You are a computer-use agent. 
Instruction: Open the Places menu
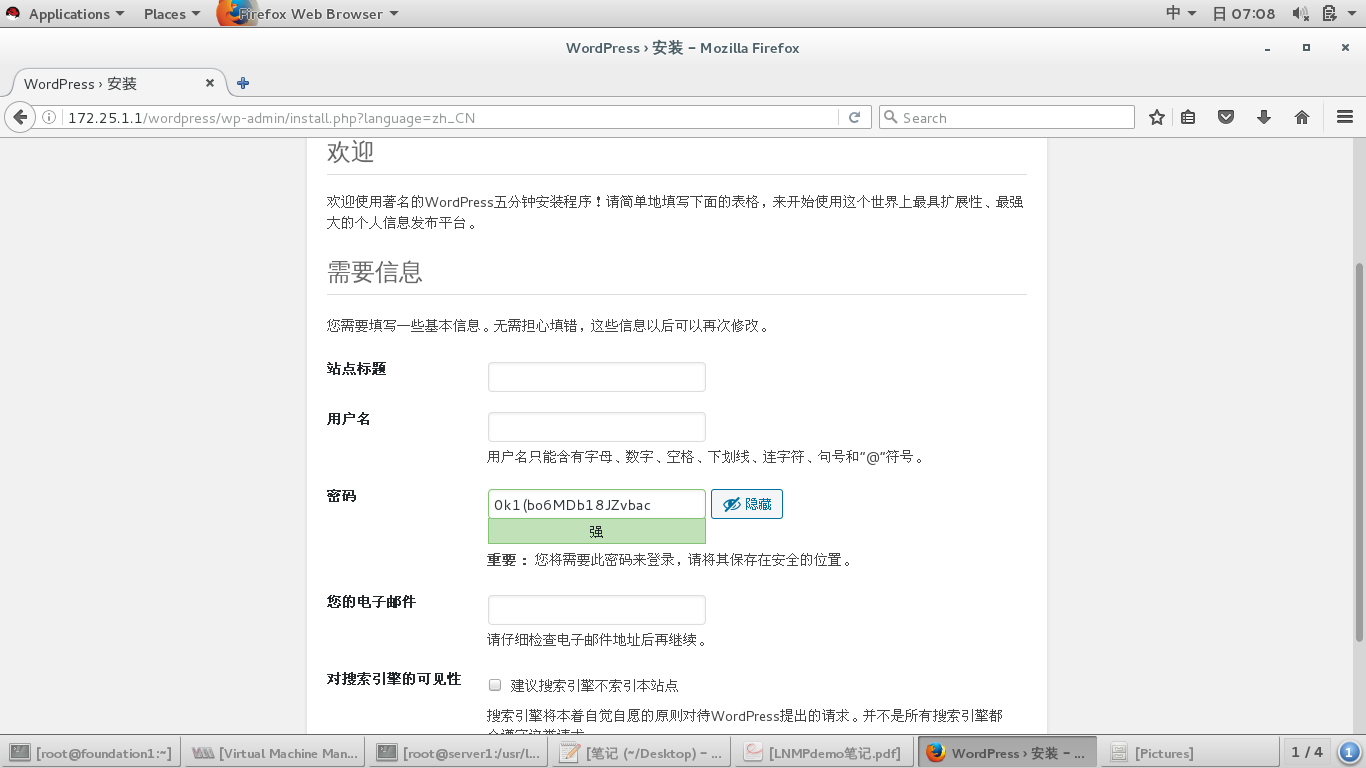point(171,14)
